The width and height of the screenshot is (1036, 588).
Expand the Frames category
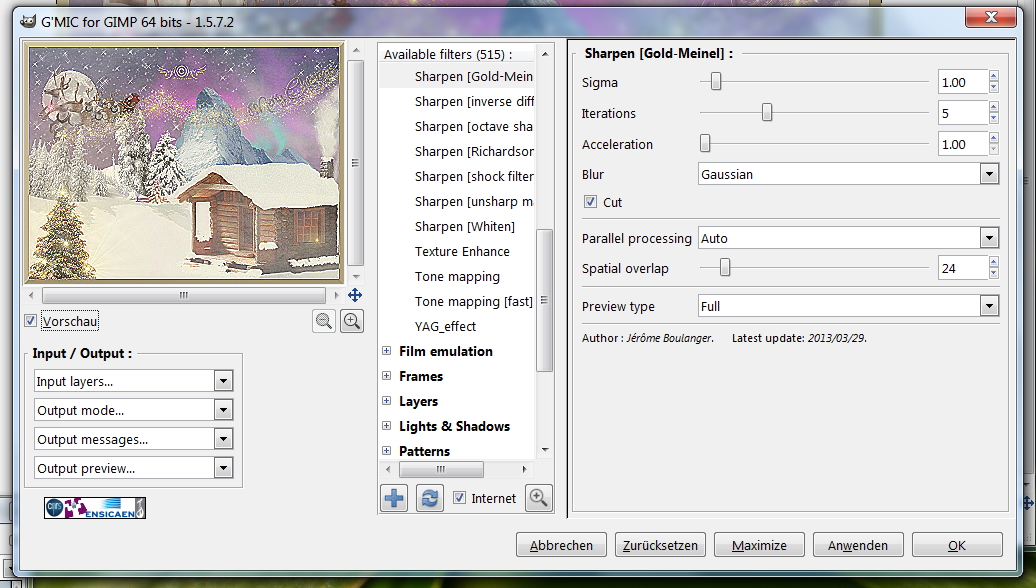pos(387,376)
